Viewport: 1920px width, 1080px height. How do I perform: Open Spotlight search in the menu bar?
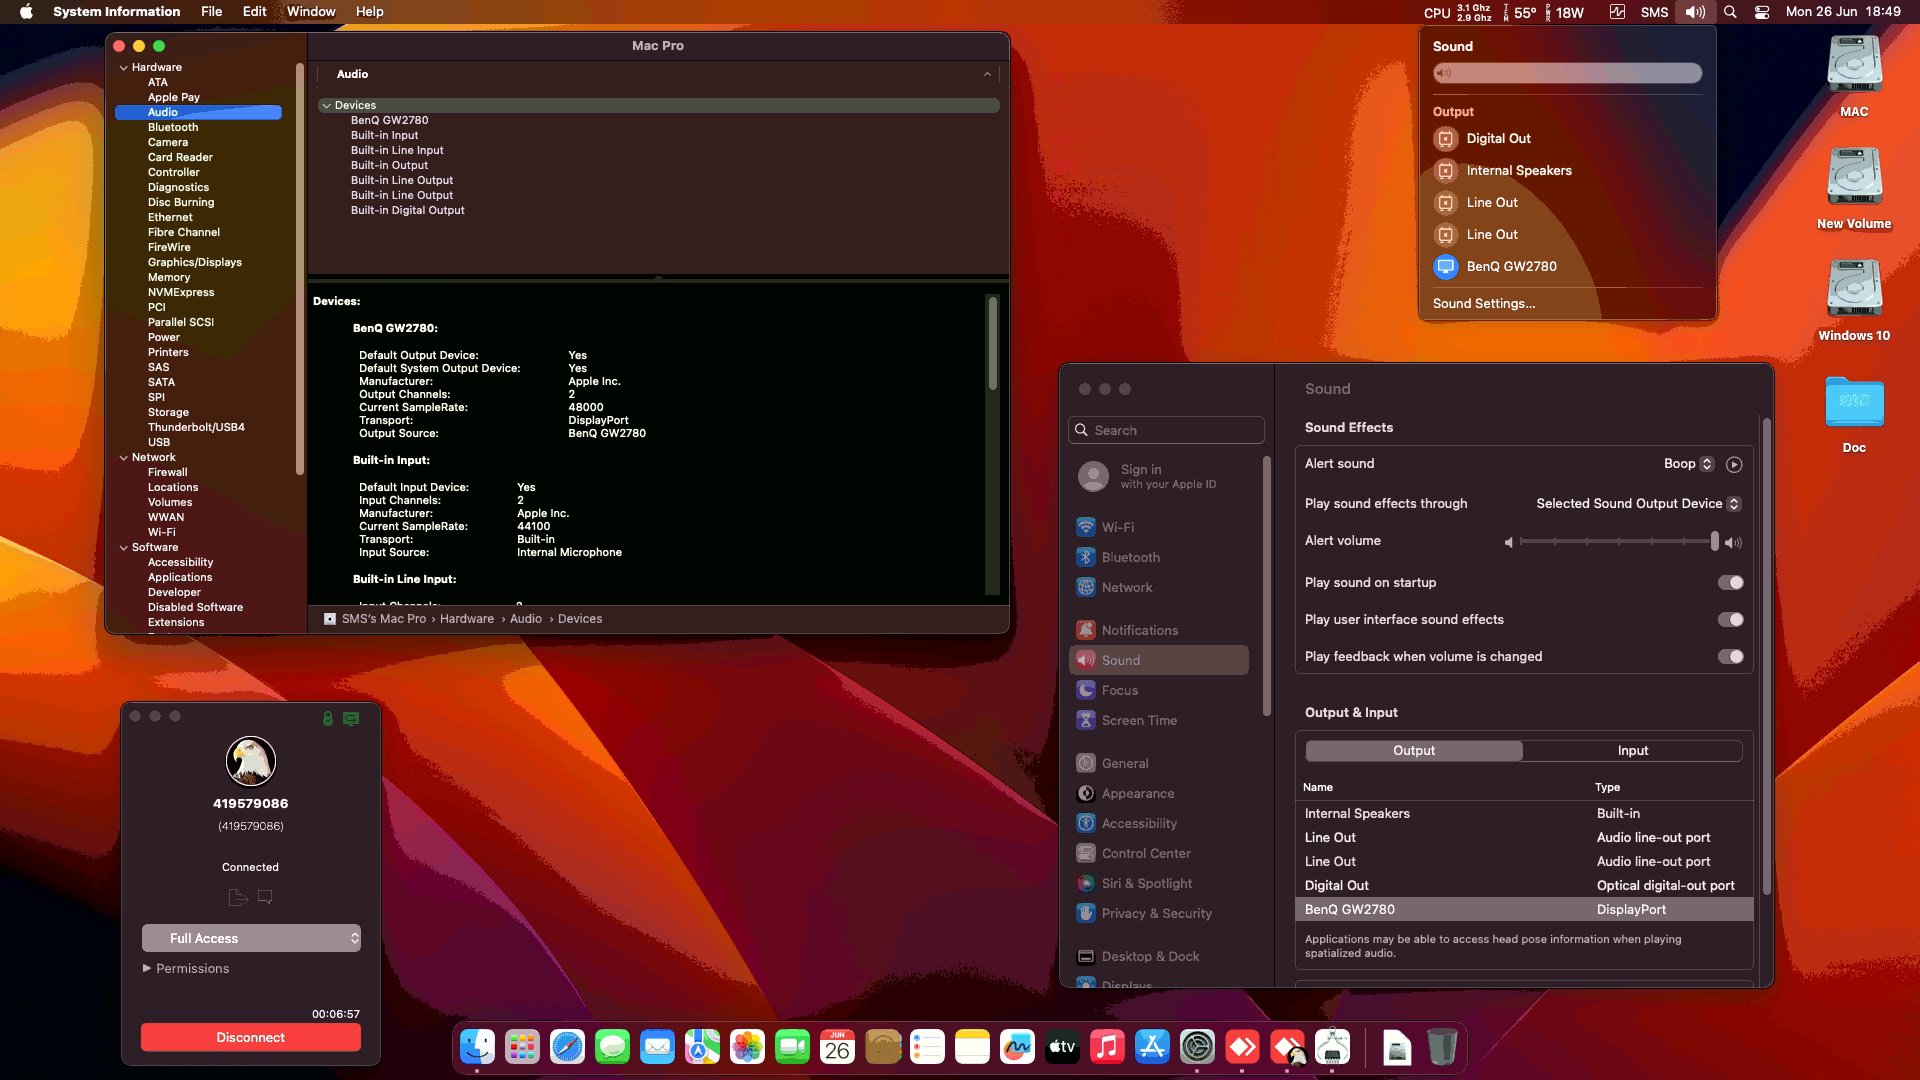(1730, 12)
